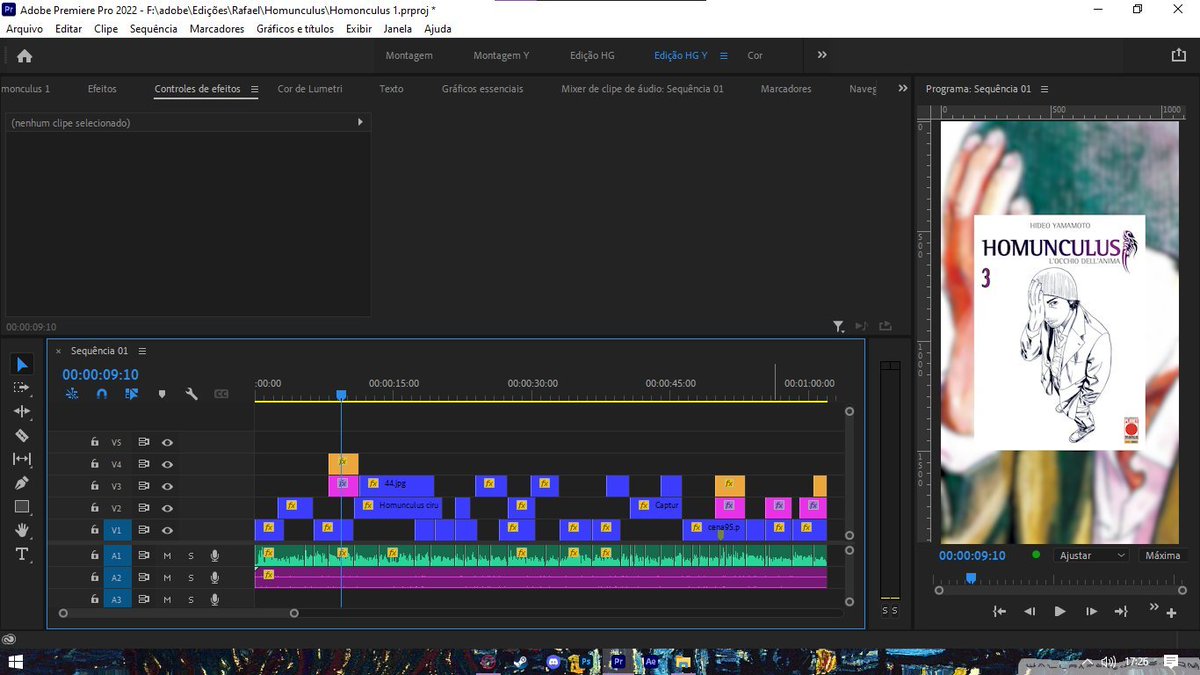Screen dimensions: 1200x675
Task: Open Discord from the taskbar
Action: click(553, 661)
